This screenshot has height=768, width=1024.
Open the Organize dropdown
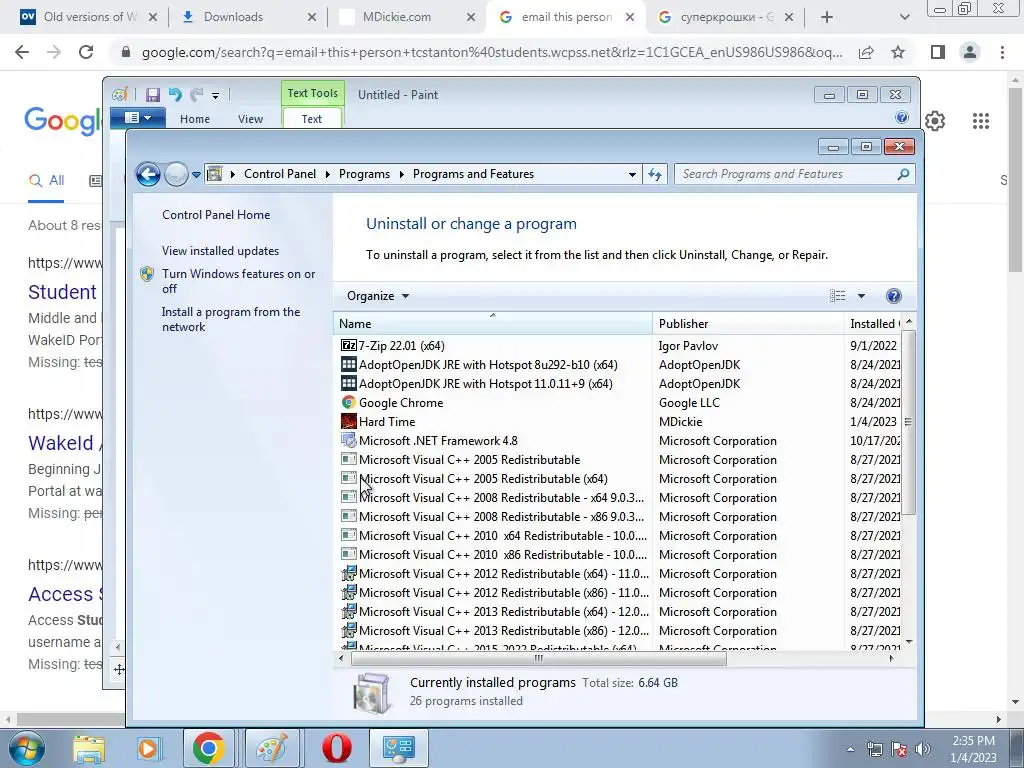[x=378, y=296]
